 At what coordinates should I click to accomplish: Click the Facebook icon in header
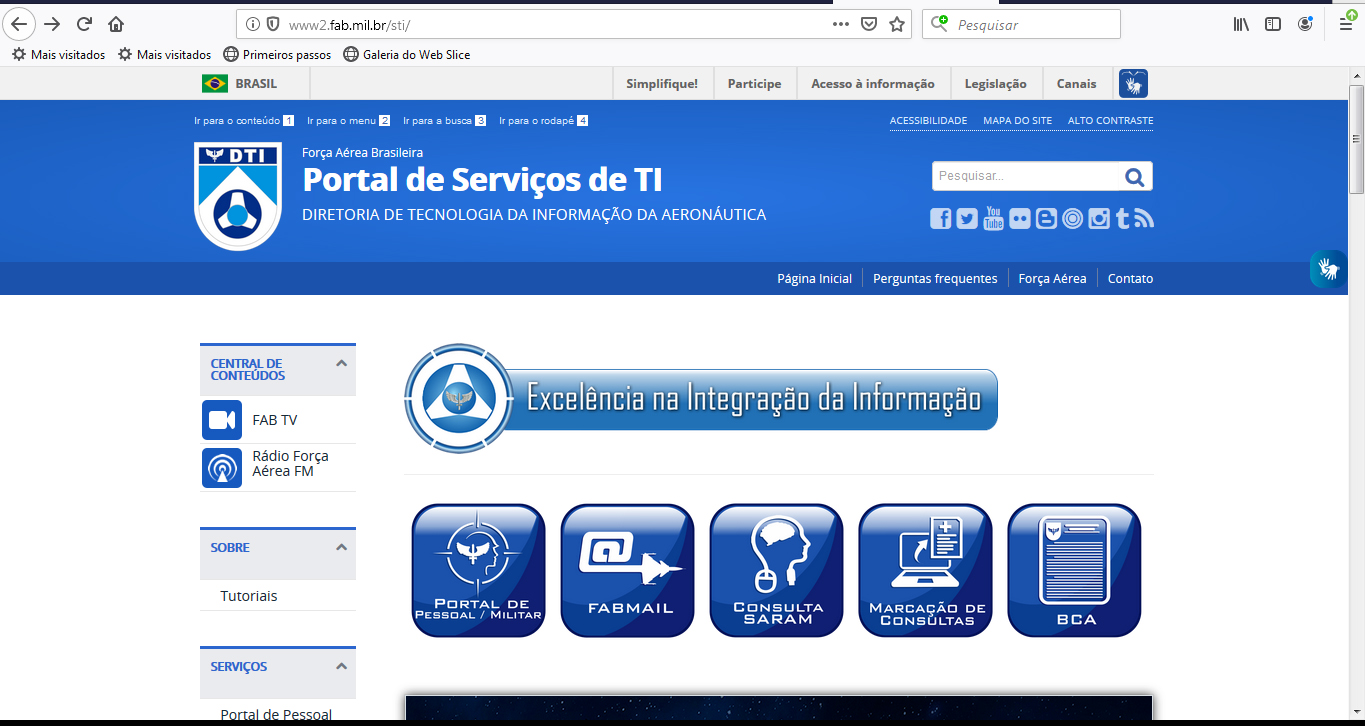tap(941, 219)
